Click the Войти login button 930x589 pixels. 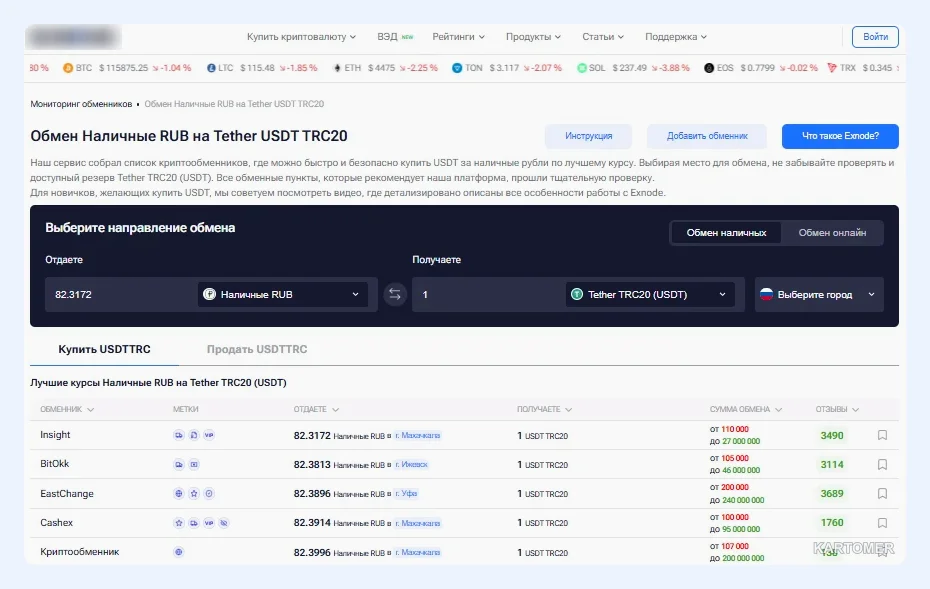(875, 37)
